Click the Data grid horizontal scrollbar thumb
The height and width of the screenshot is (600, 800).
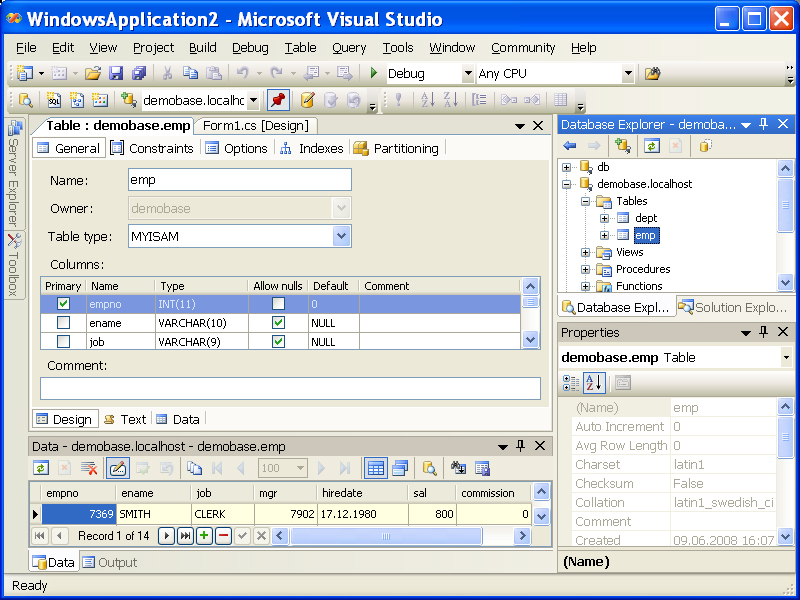[386, 536]
